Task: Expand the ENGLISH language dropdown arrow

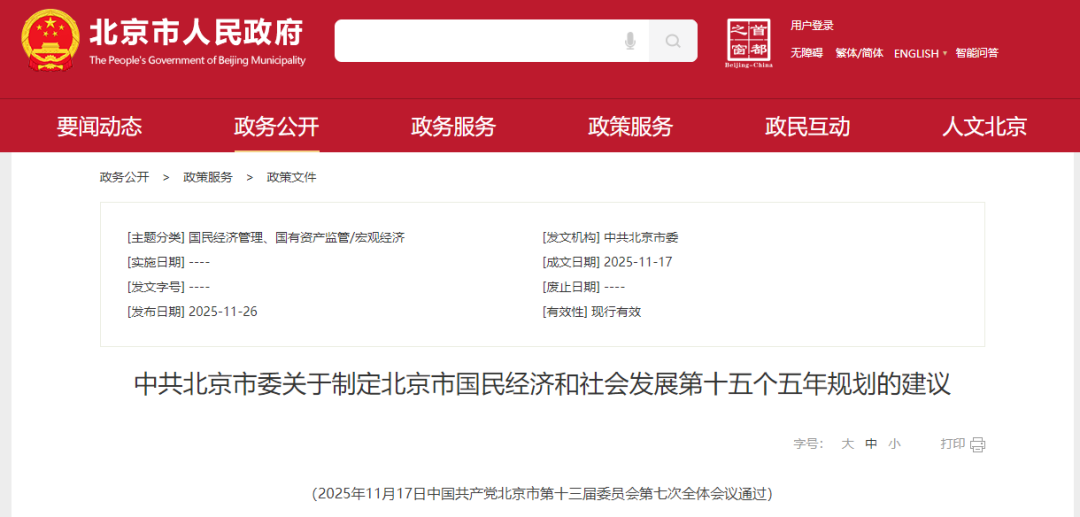Action: coord(945,54)
